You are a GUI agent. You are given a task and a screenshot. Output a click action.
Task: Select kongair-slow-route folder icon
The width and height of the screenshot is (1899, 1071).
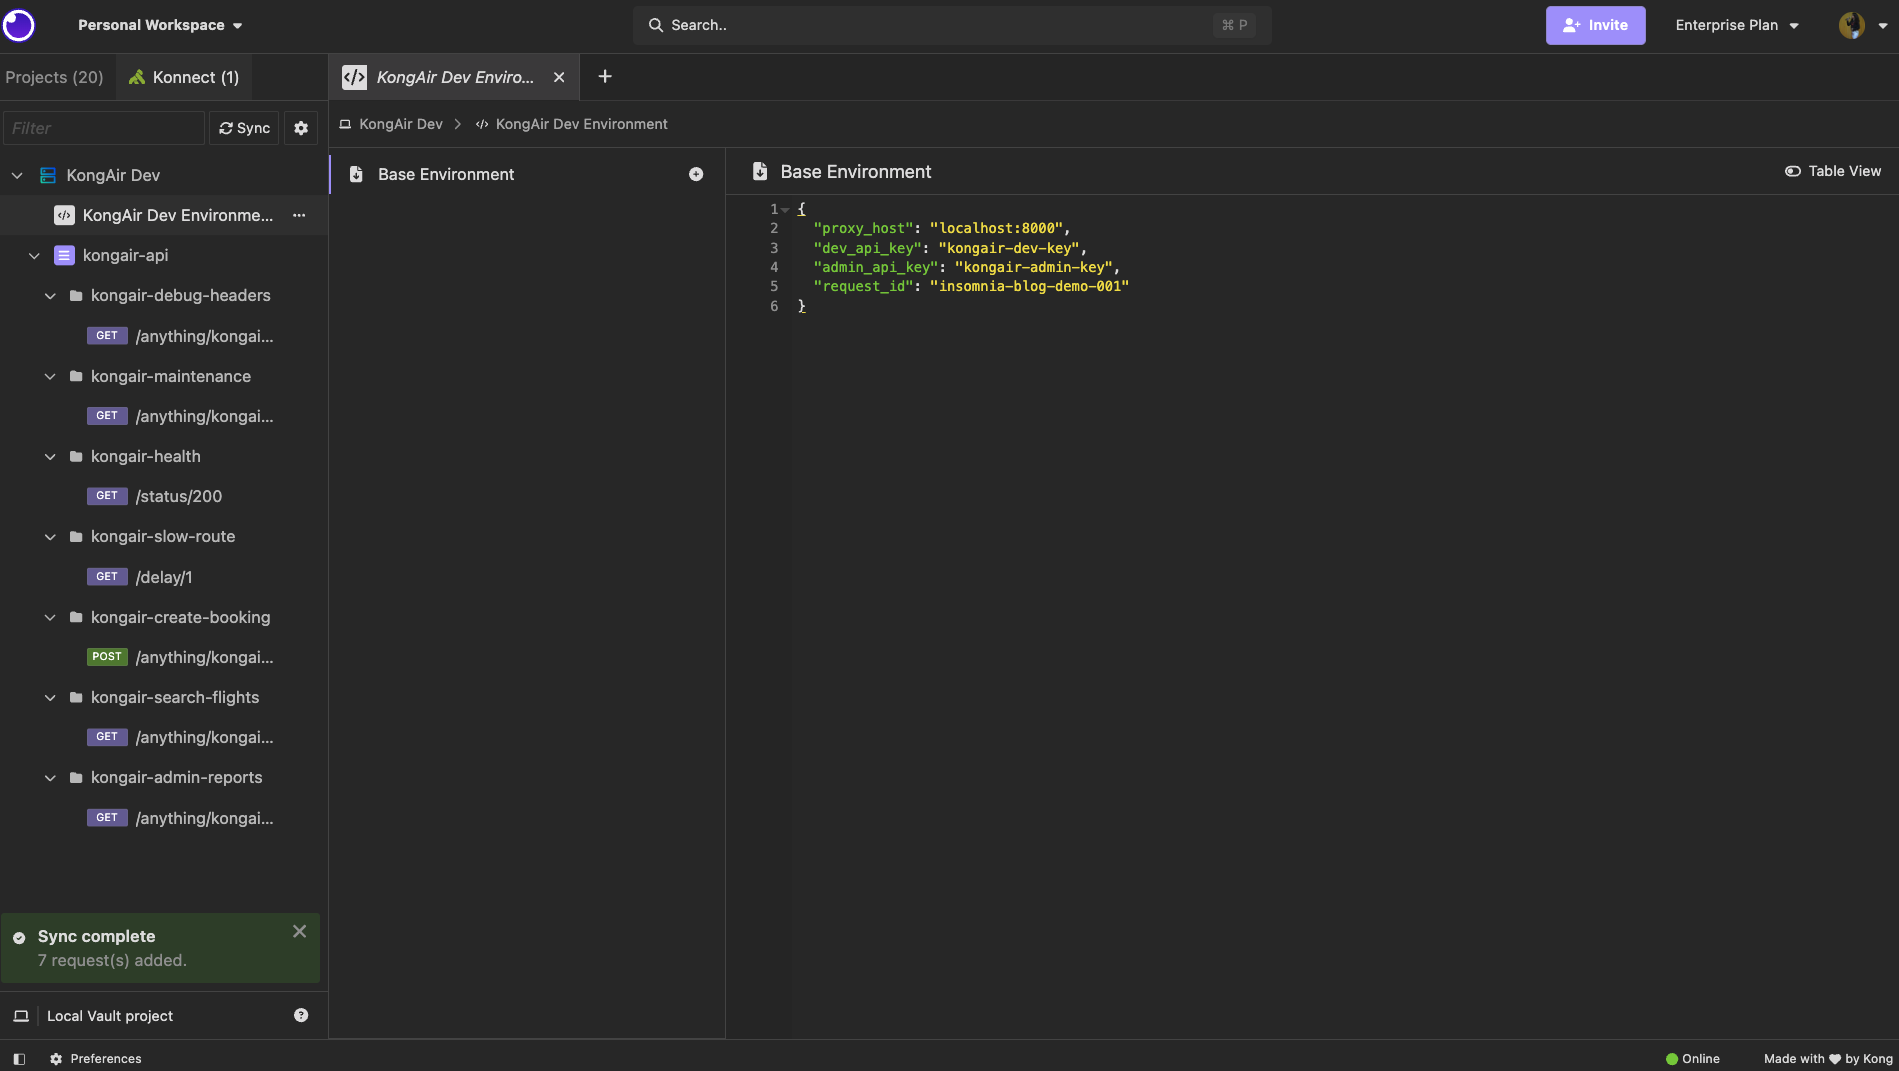pyautogui.click(x=76, y=536)
